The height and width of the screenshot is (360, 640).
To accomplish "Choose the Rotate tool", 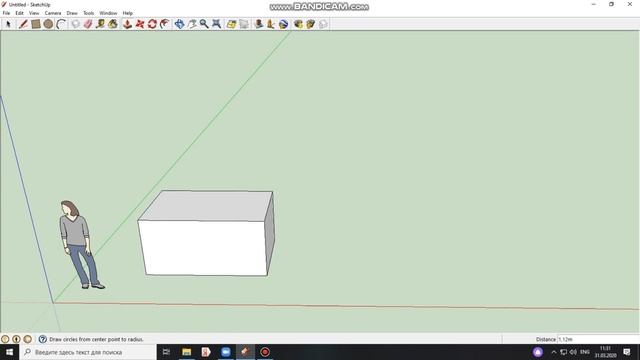I will click(152, 24).
